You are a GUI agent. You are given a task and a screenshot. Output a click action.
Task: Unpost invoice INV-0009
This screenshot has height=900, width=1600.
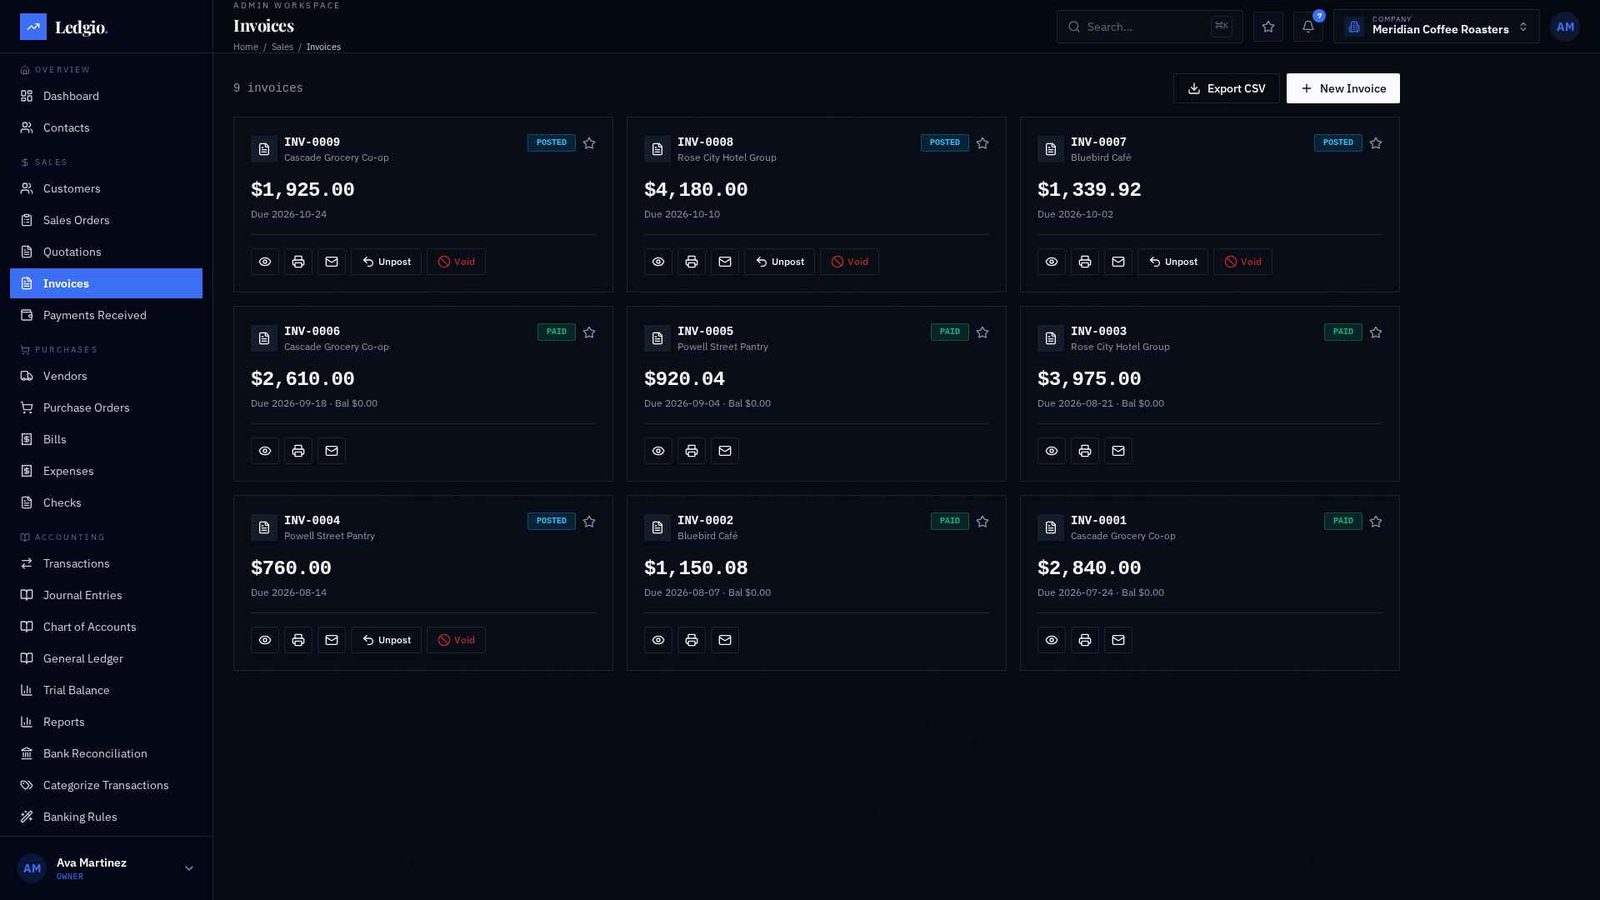(386, 262)
